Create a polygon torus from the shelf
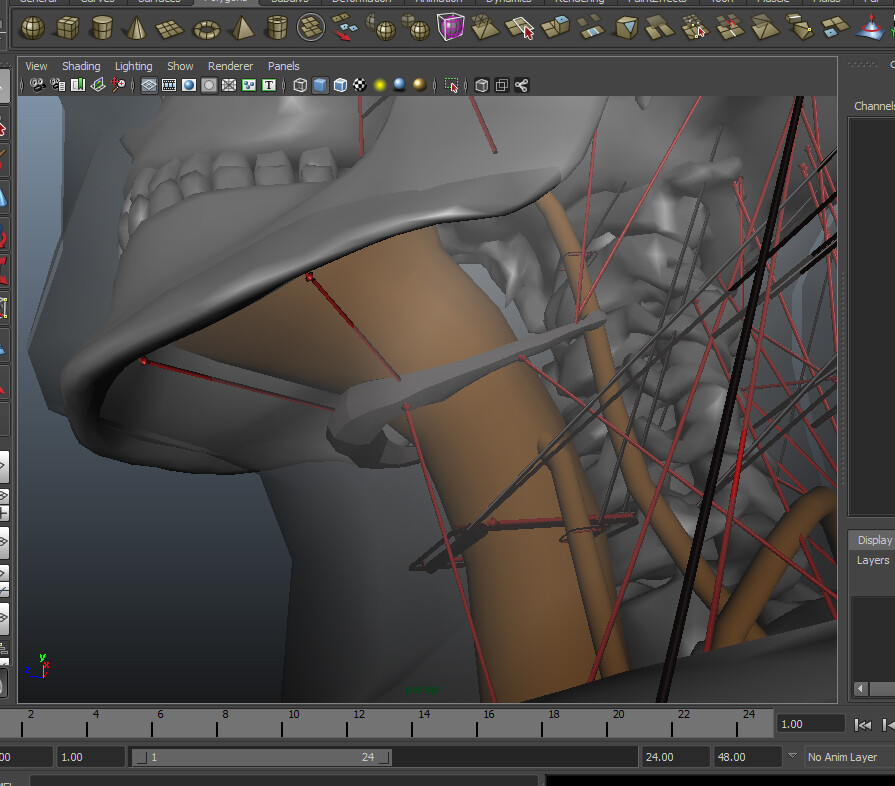The height and width of the screenshot is (786, 895). coord(207,28)
